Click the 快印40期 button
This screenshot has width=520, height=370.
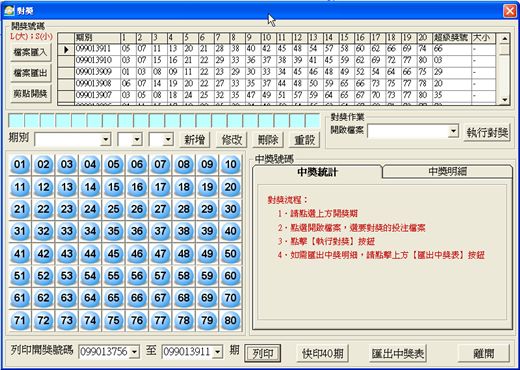tap(323, 353)
